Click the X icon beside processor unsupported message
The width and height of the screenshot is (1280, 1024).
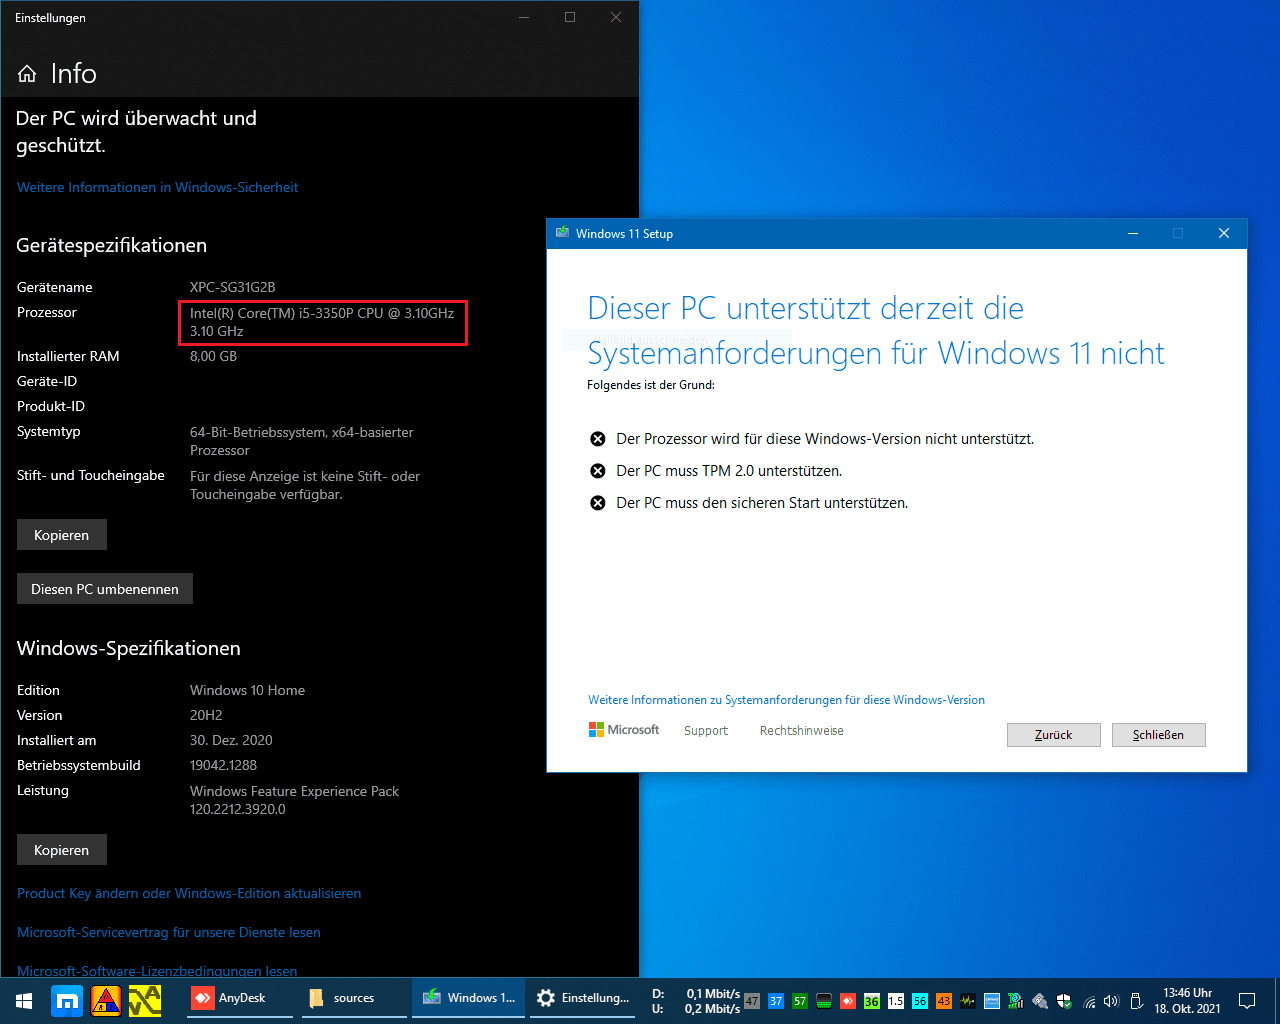click(x=598, y=439)
